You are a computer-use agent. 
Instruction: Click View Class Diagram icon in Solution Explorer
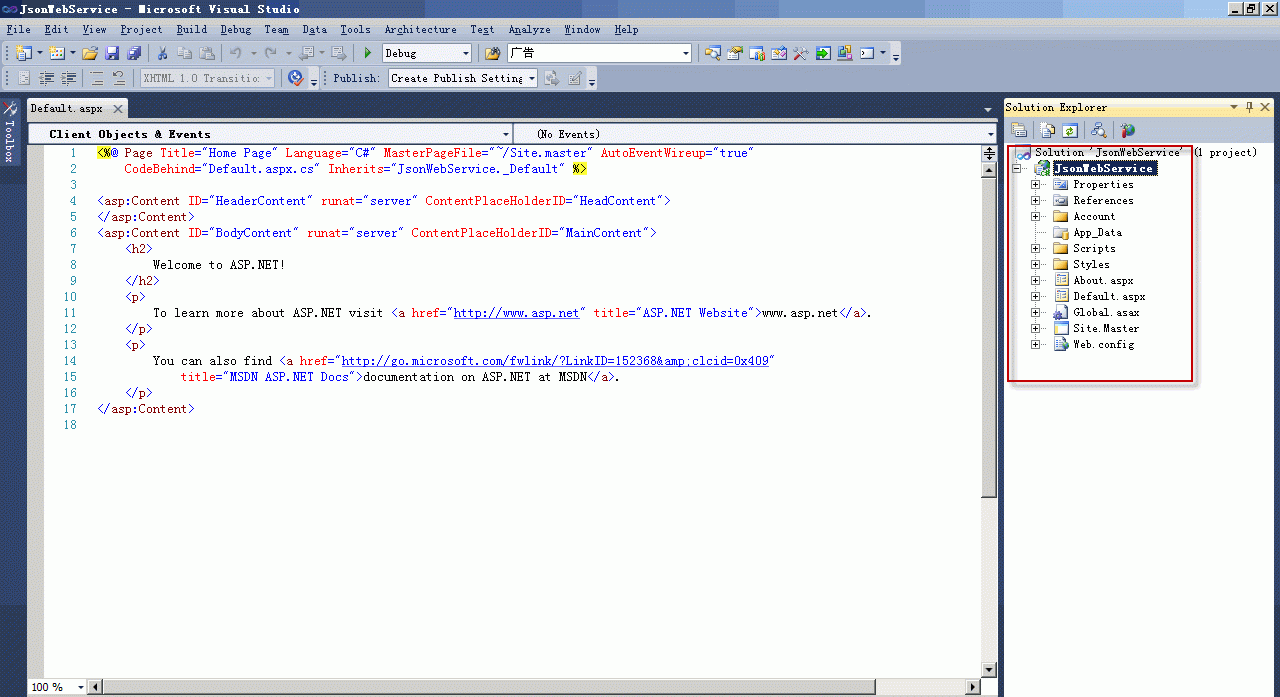(x=1098, y=130)
